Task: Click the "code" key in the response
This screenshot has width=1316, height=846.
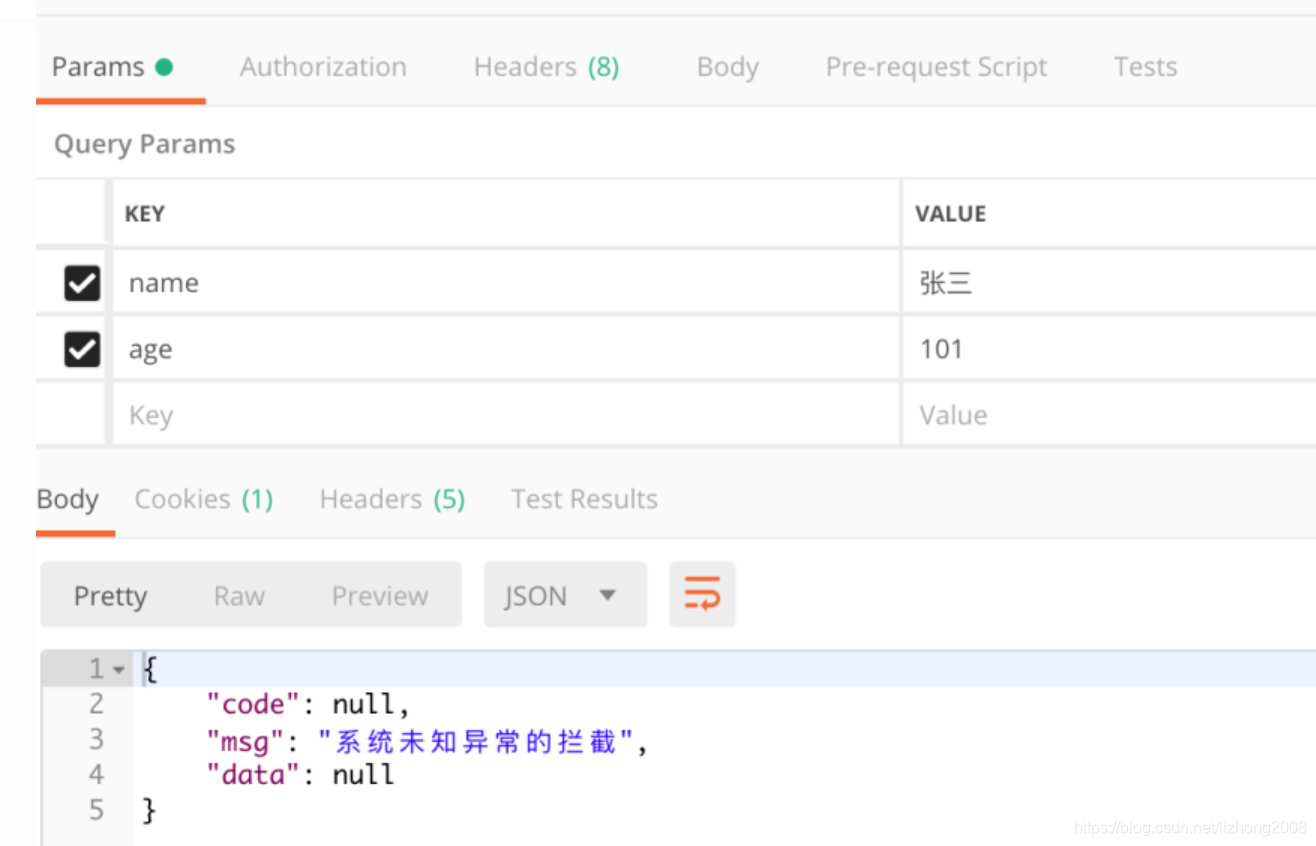Action: 252,705
